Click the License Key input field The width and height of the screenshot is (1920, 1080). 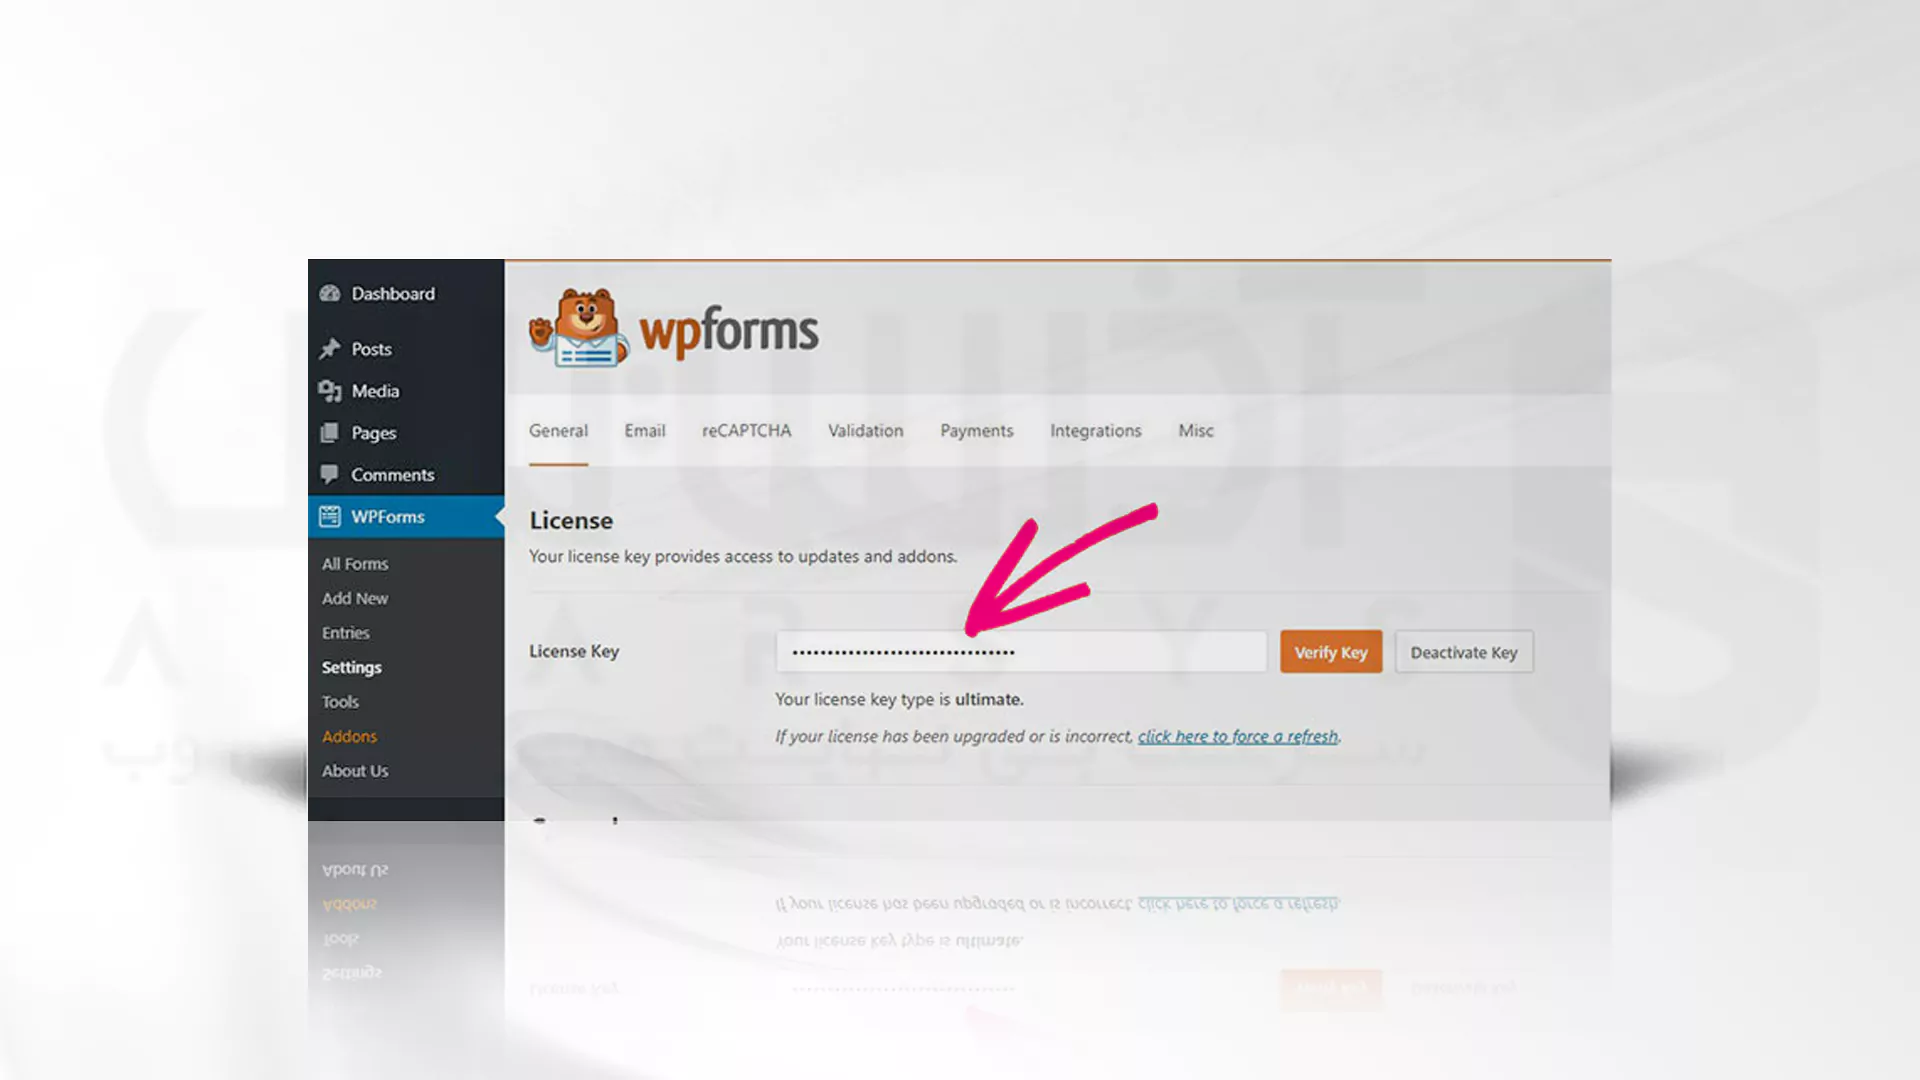1022,651
